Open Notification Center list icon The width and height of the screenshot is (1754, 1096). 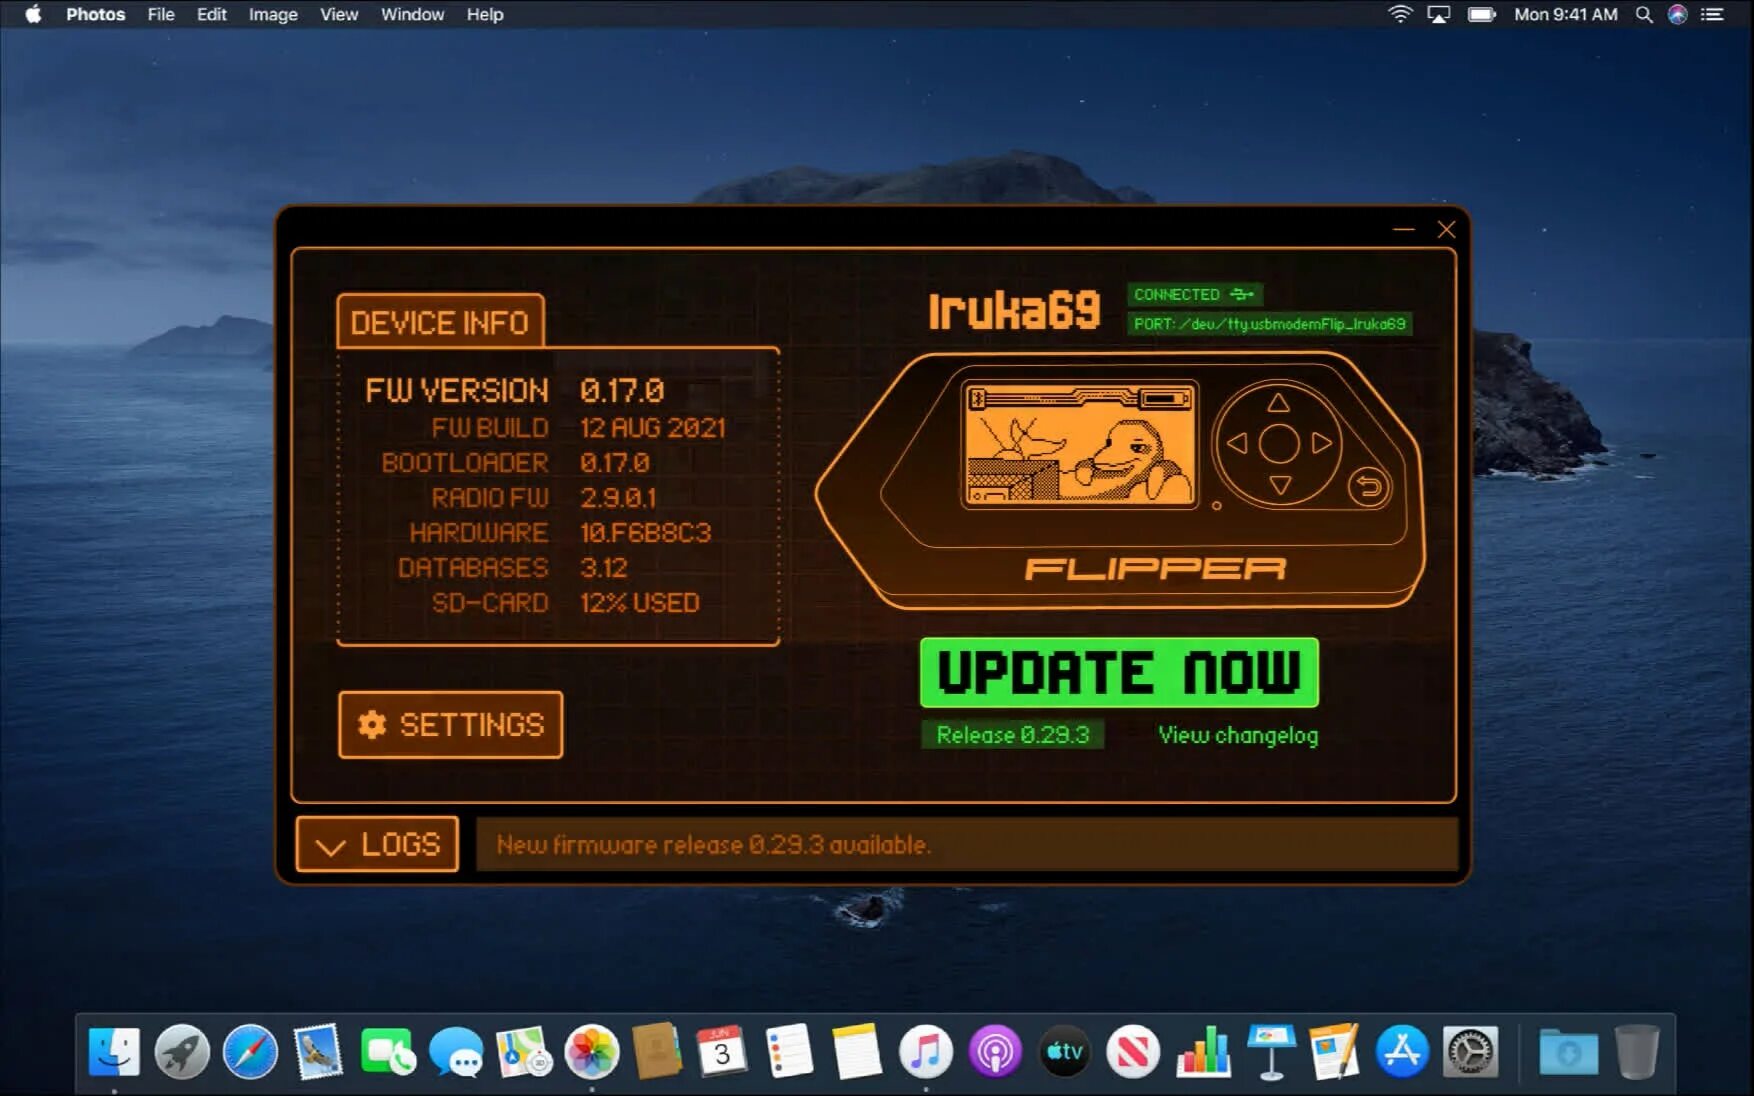1713,14
